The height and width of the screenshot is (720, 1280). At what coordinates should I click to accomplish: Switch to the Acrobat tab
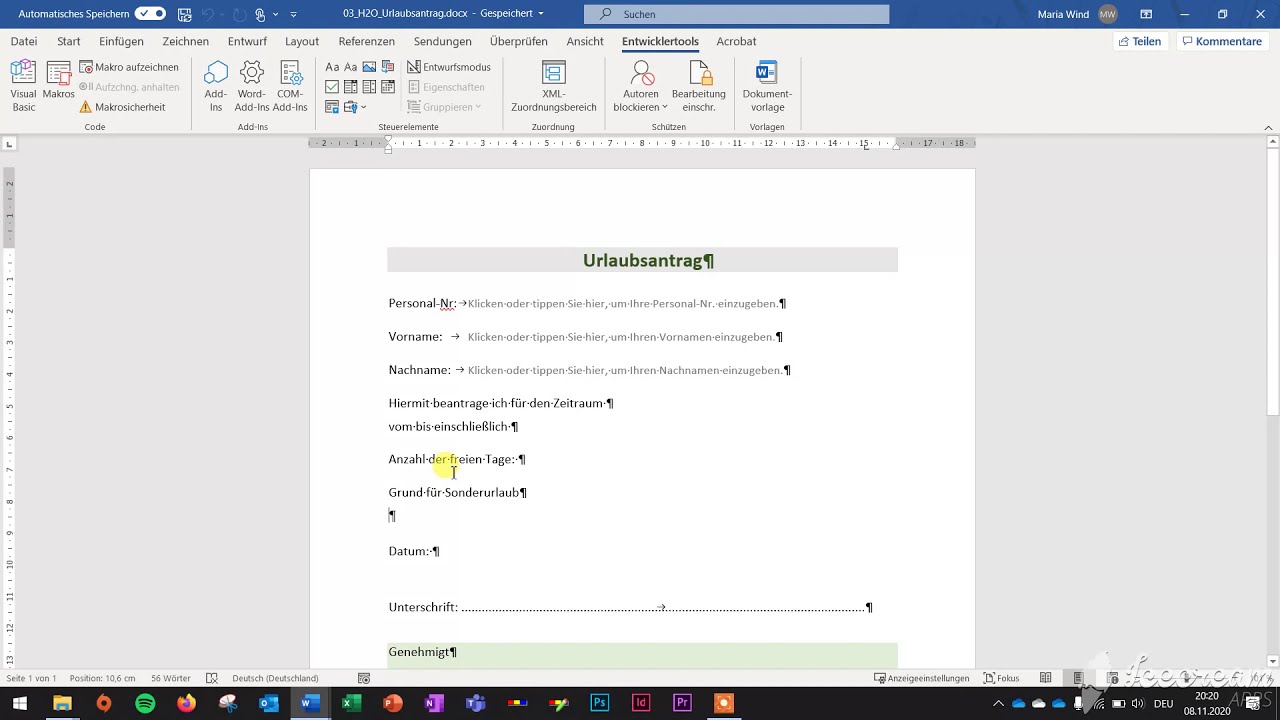[736, 41]
